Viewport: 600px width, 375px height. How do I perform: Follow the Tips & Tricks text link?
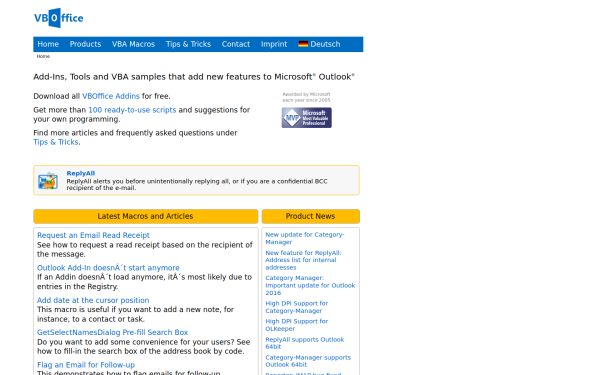[56, 142]
